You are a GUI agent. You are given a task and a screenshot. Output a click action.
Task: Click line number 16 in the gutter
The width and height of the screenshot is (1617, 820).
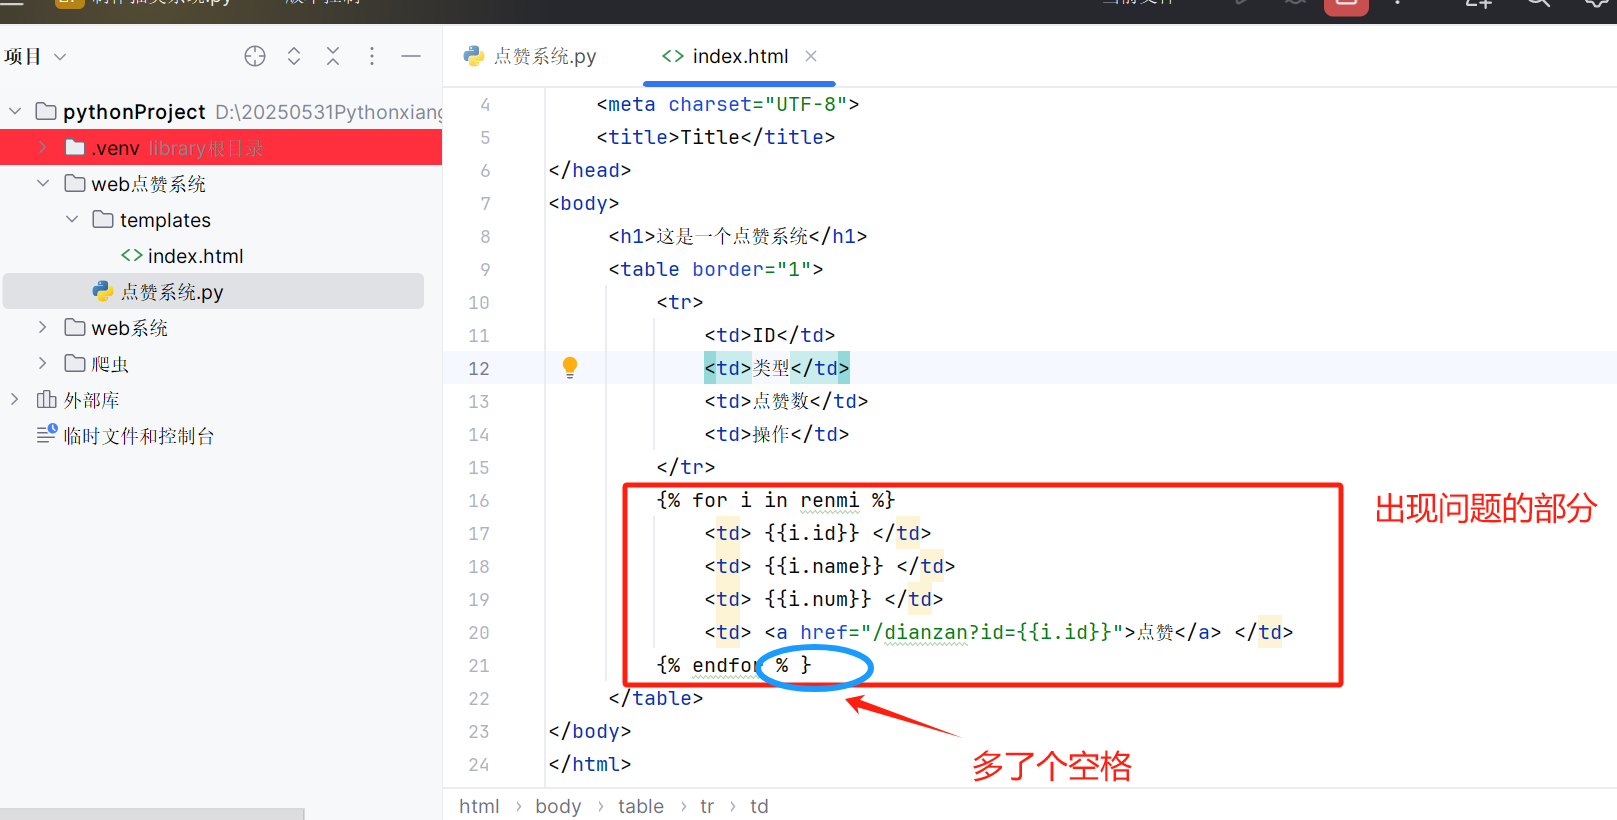(x=479, y=501)
